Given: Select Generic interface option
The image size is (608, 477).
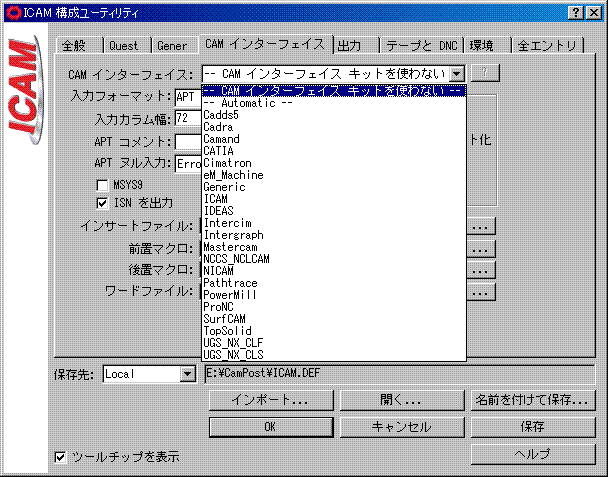Looking at the screenshot, I should coord(334,187).
